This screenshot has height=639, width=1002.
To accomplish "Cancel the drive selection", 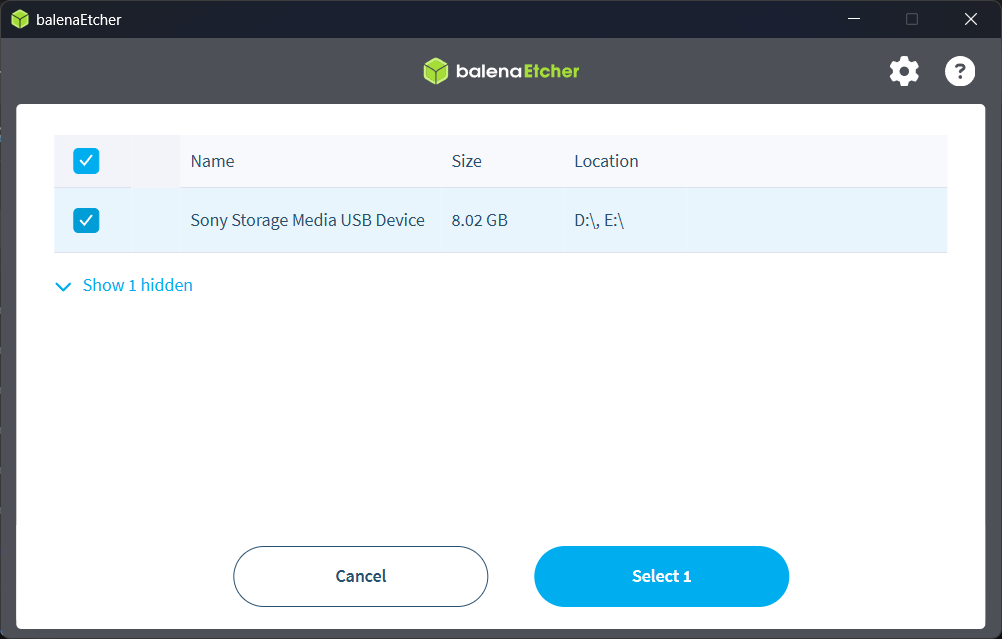I will coord(360,576).
